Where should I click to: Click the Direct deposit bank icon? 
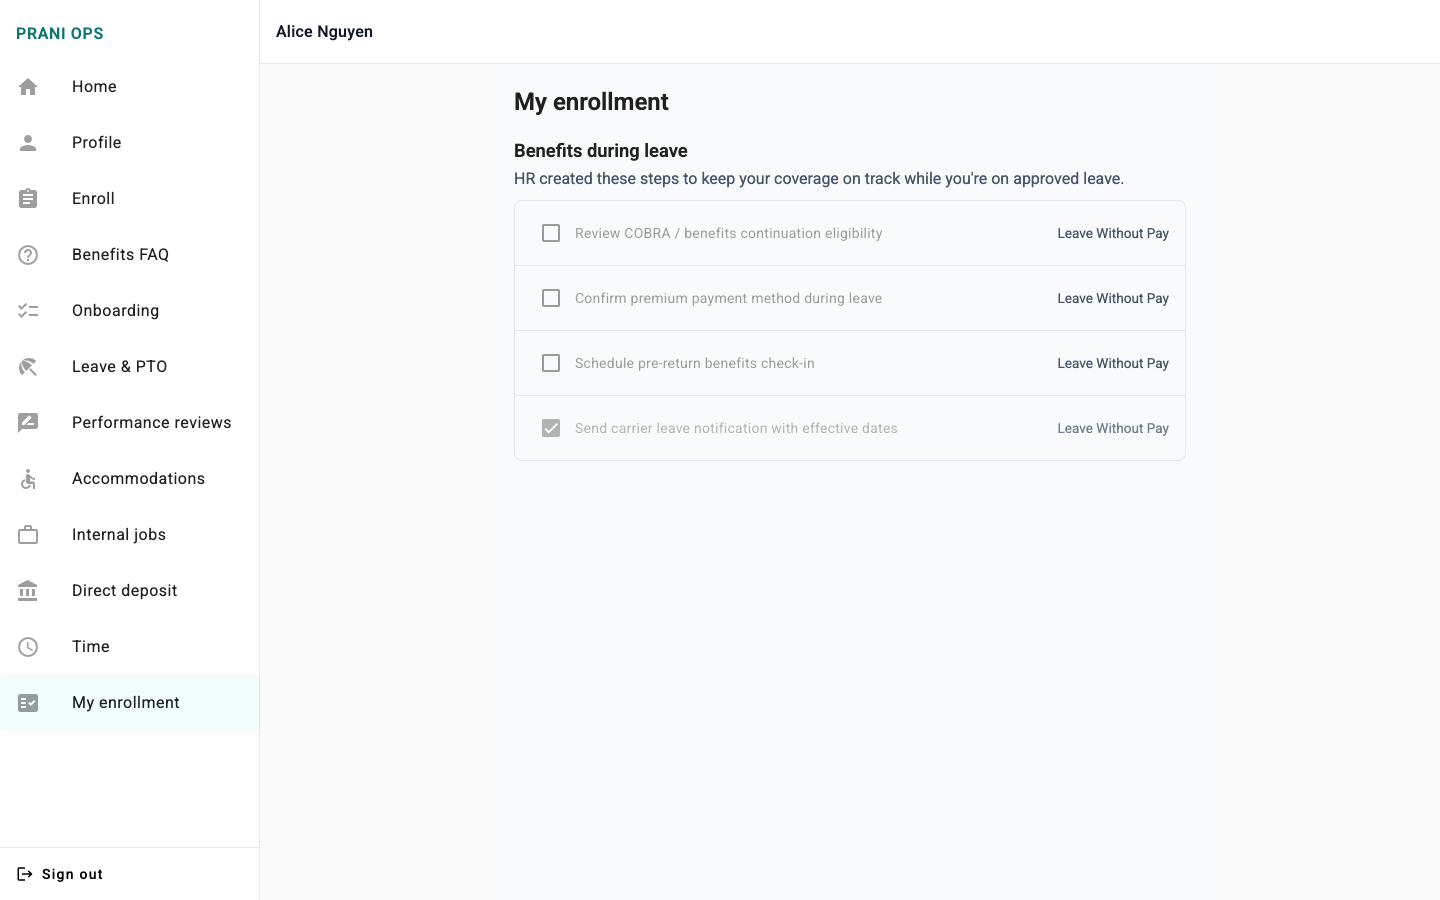click(x=28, y=591)
